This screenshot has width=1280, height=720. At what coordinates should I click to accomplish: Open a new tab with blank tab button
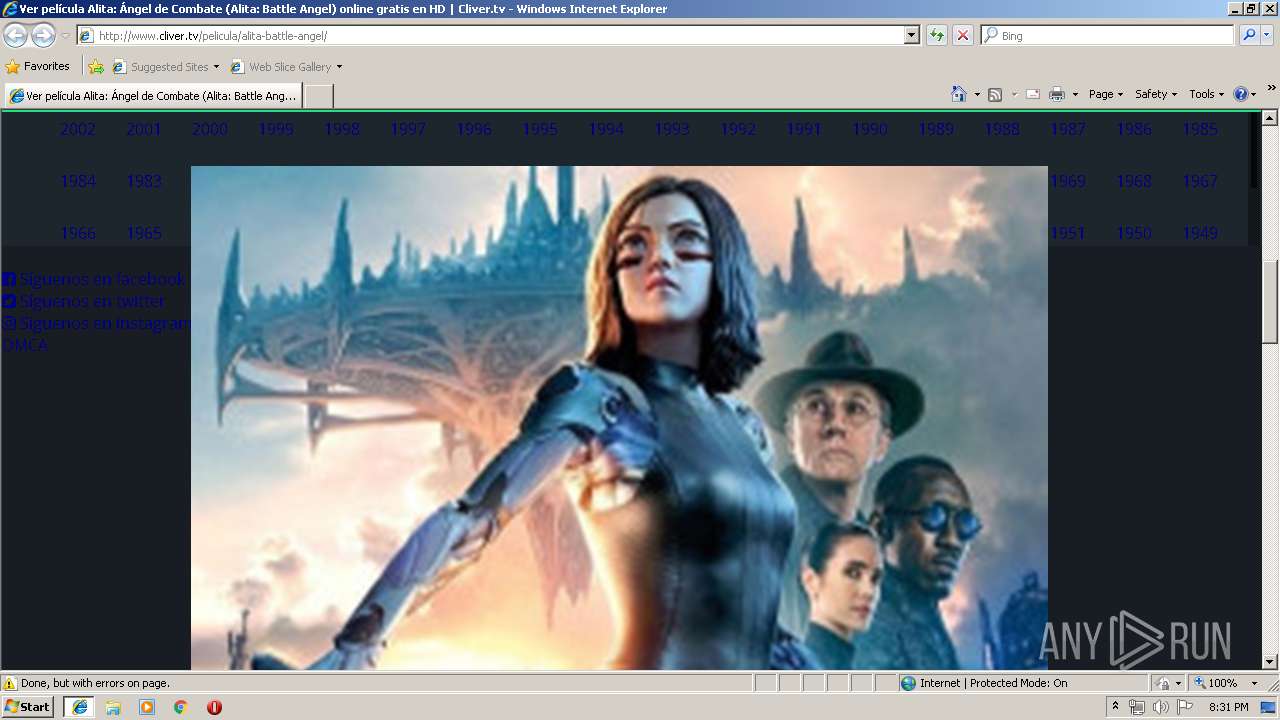pos(318,96)
